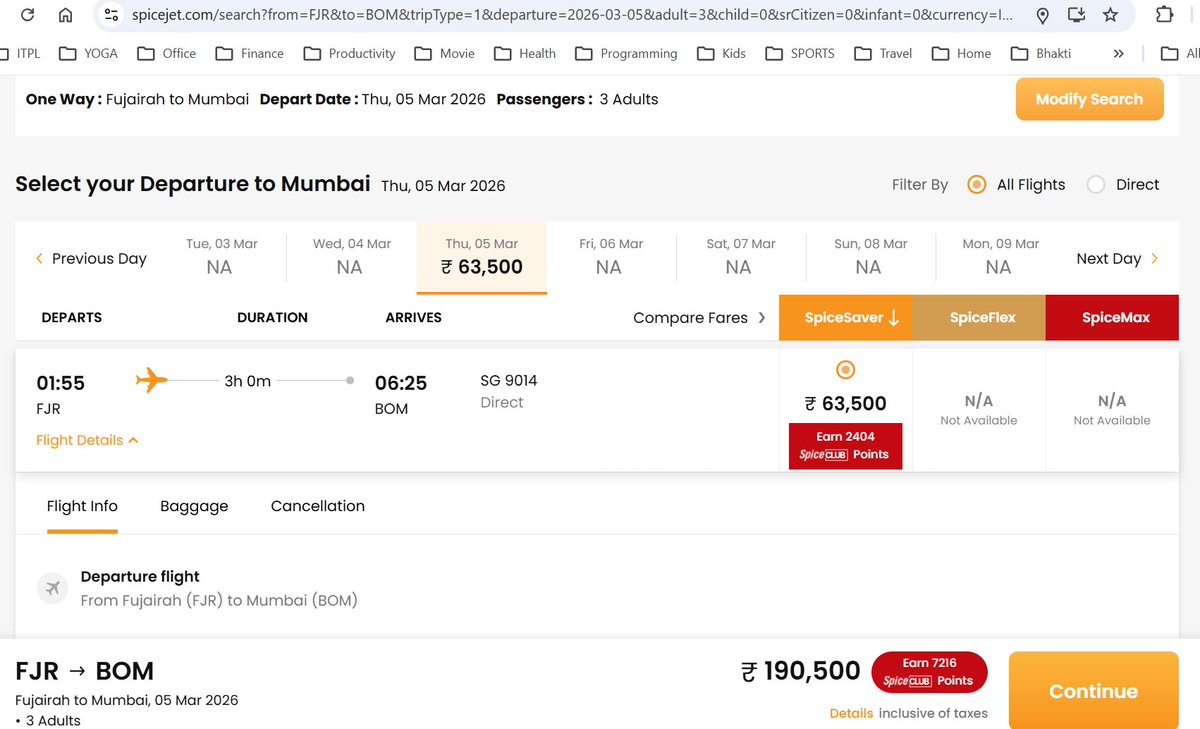The width and height of the screenshot is (1200, 729).
Task: Open the SPORTS bookmarks folder
Action: (x=800, y=53)
